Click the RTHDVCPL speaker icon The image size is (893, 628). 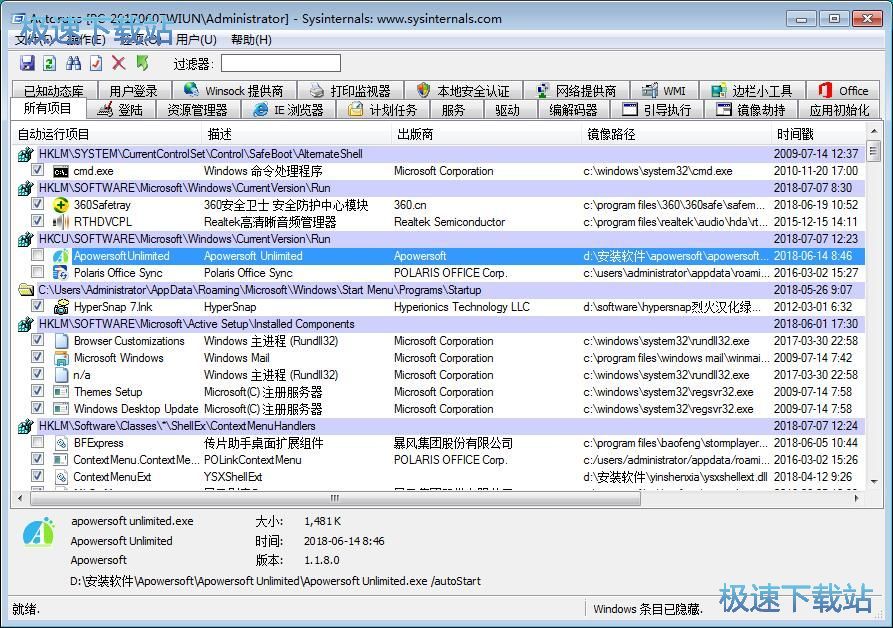point(61,222)
